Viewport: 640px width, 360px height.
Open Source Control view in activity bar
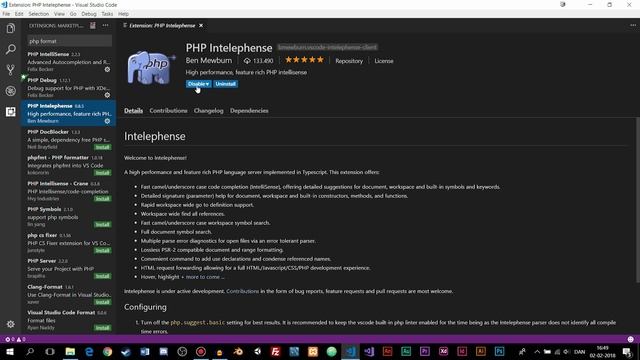(x=11, y=70)
